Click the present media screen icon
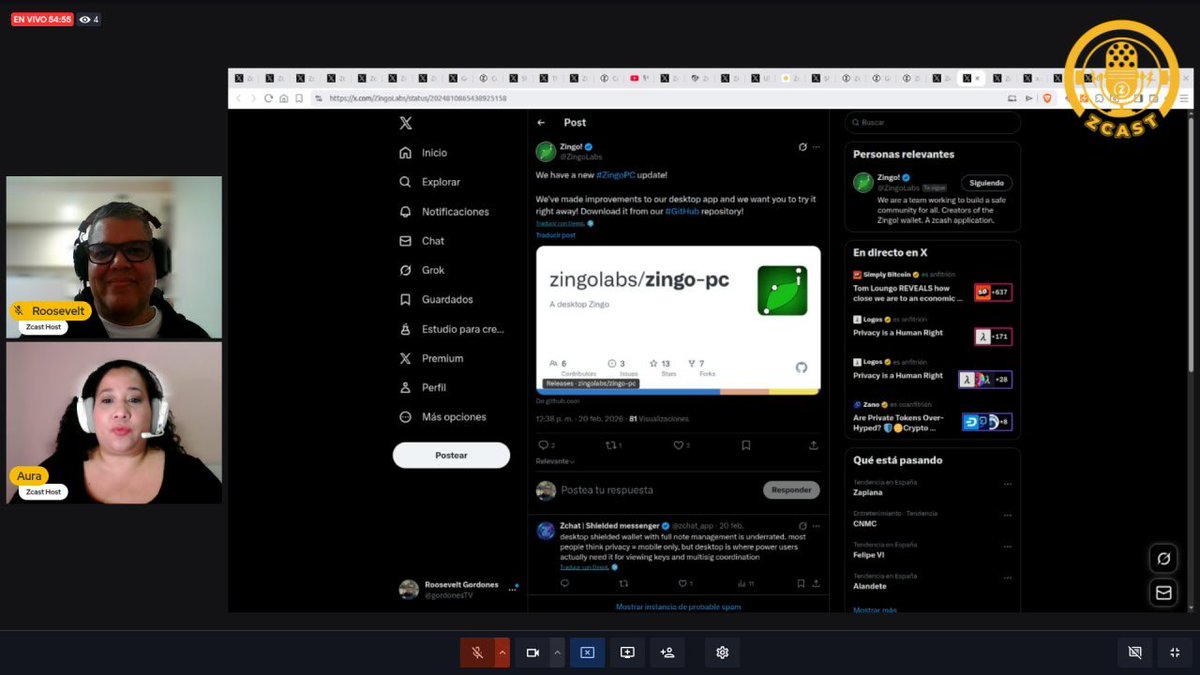Image resolution: width=1200 pixels, height=675 pixels. (x=627, y=653)
